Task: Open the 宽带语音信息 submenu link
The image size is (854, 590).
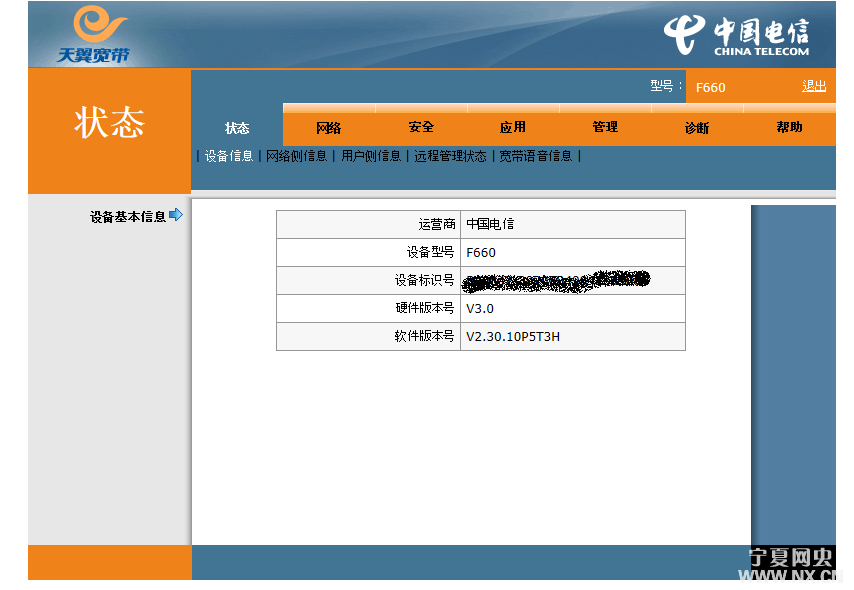Action: 536,156
